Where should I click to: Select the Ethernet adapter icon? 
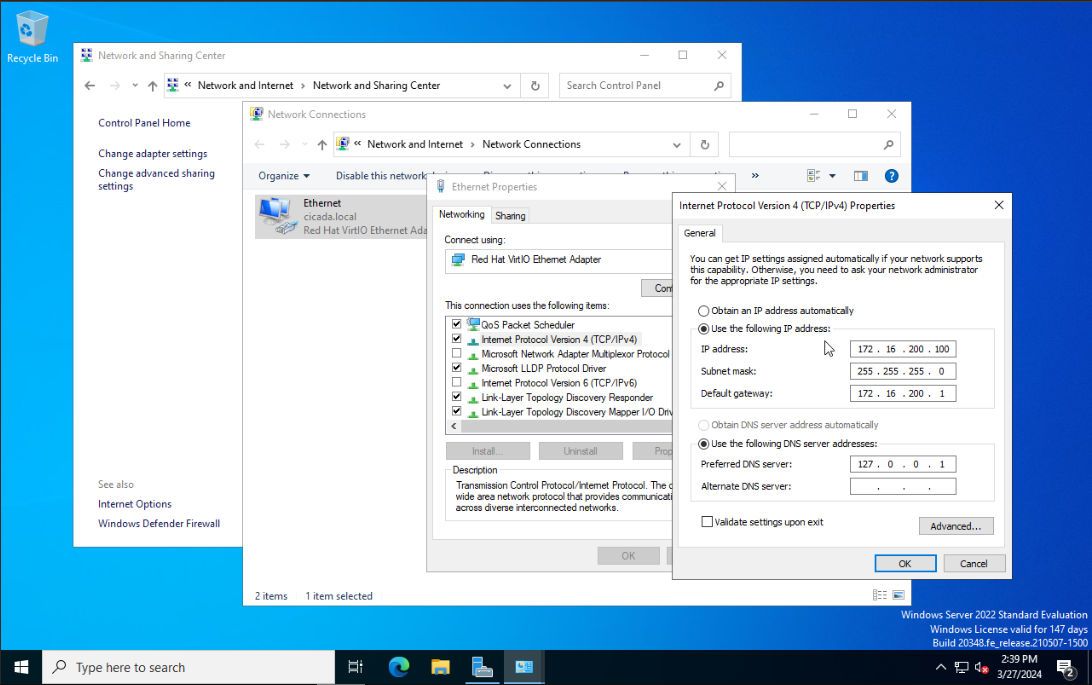[276, 216]
